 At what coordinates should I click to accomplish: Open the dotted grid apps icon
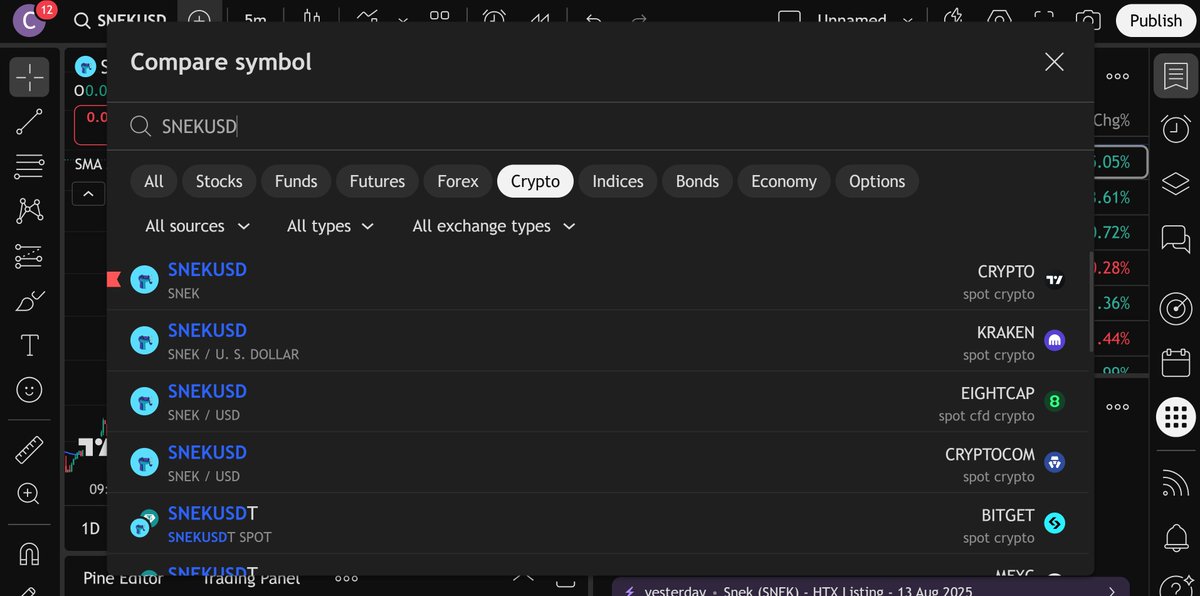click(x=1176, y=416)
